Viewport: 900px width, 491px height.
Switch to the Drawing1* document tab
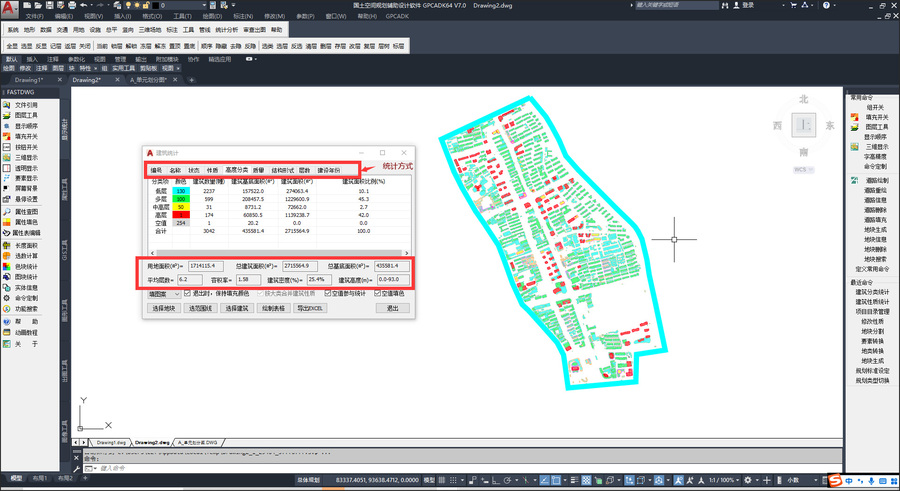pos(29,80)
